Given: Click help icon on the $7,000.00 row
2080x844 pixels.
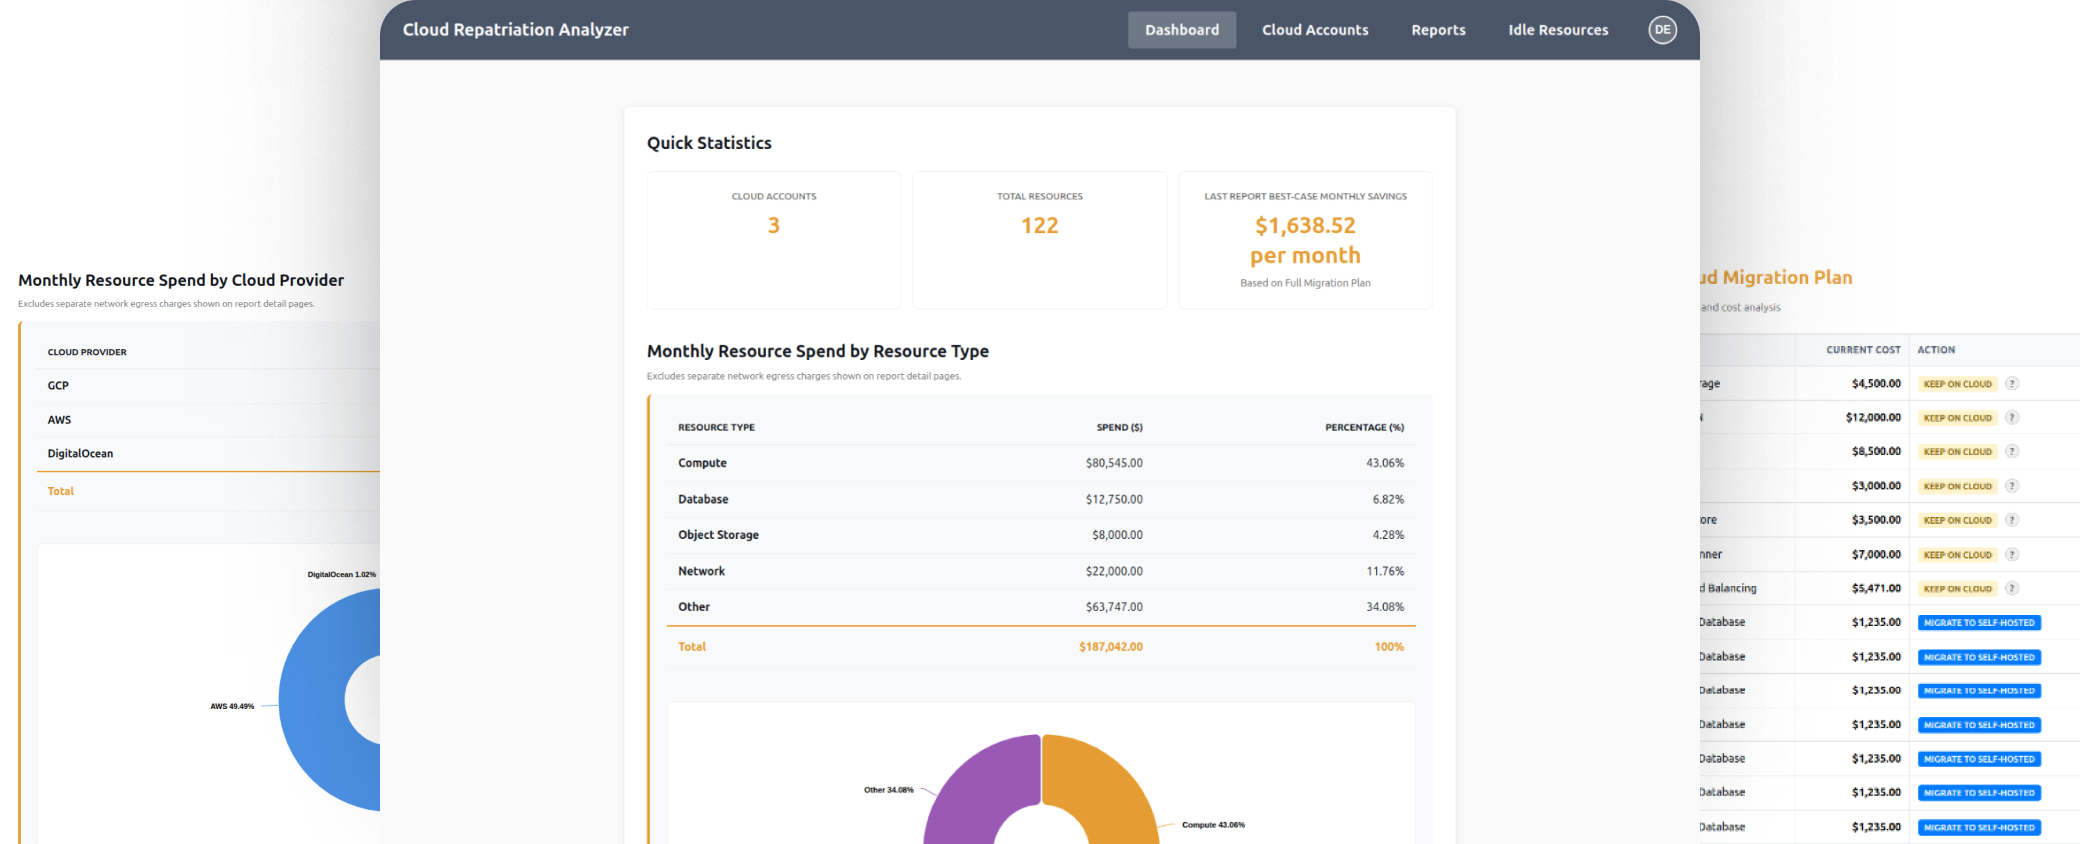Looking at the screenshot, I should [x=2012, y=554].
